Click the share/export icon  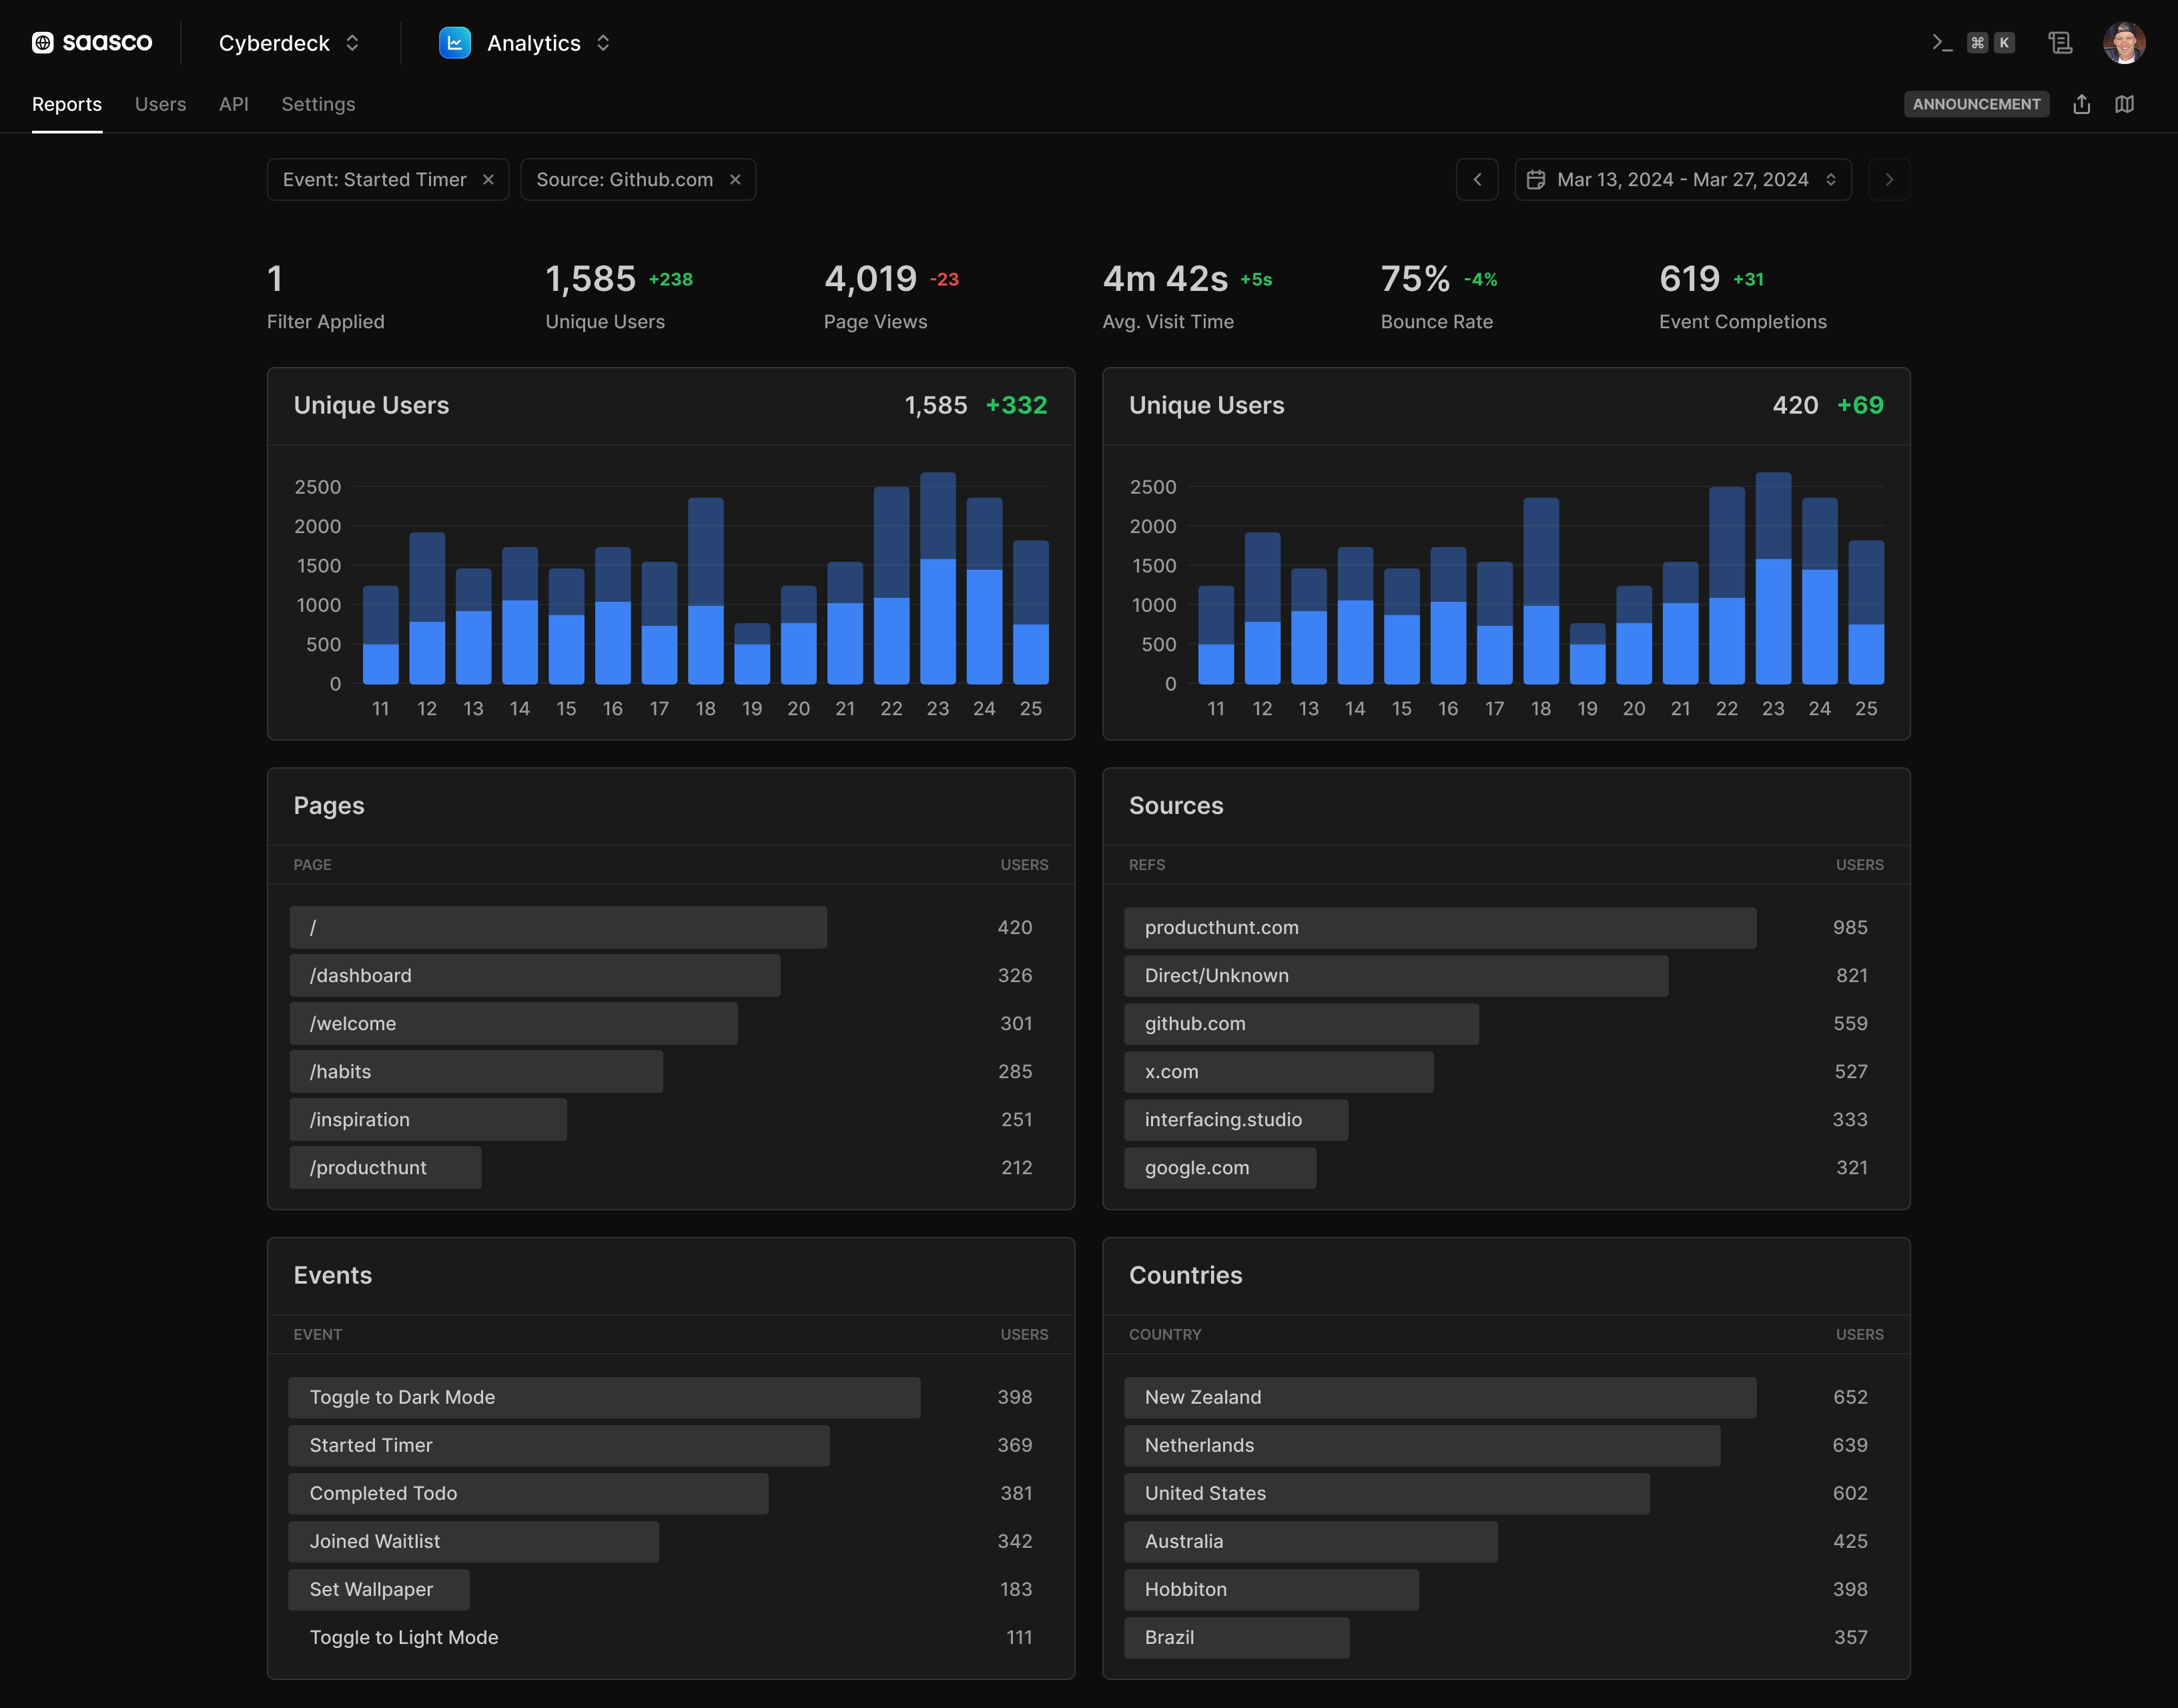[x=2082, y=104]
